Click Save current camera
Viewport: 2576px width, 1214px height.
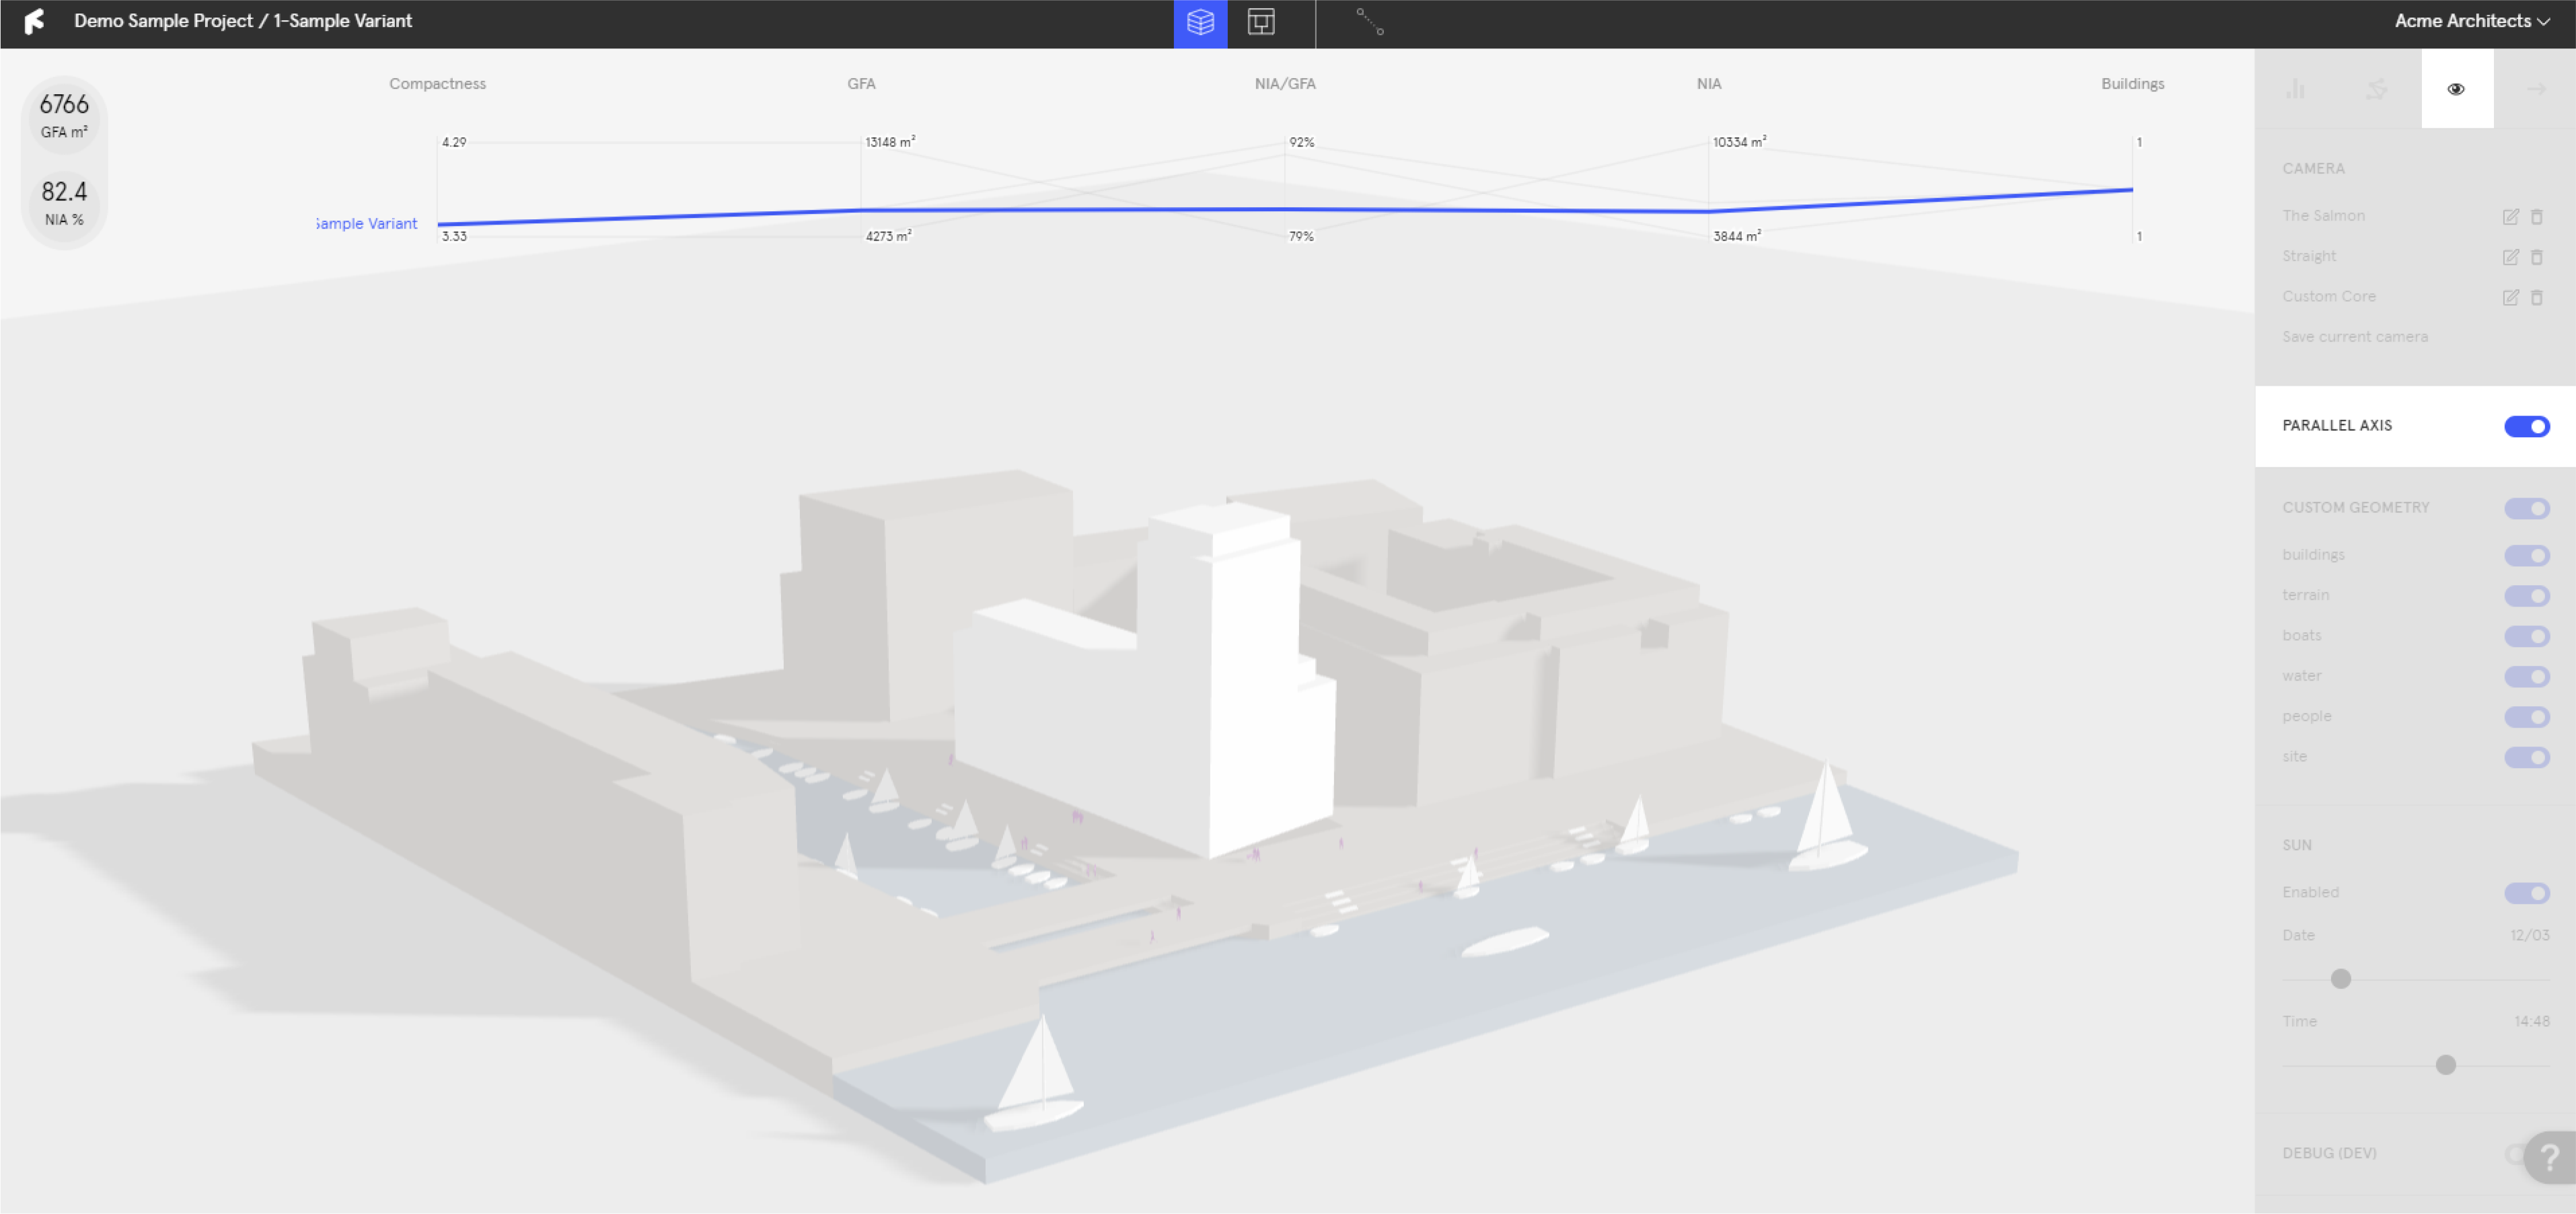coord(2354,337)
